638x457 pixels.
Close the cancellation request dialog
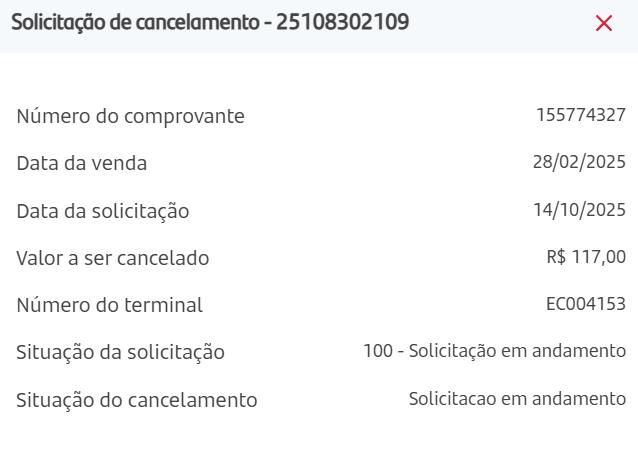pyautogui.click(x=603, y=23)
